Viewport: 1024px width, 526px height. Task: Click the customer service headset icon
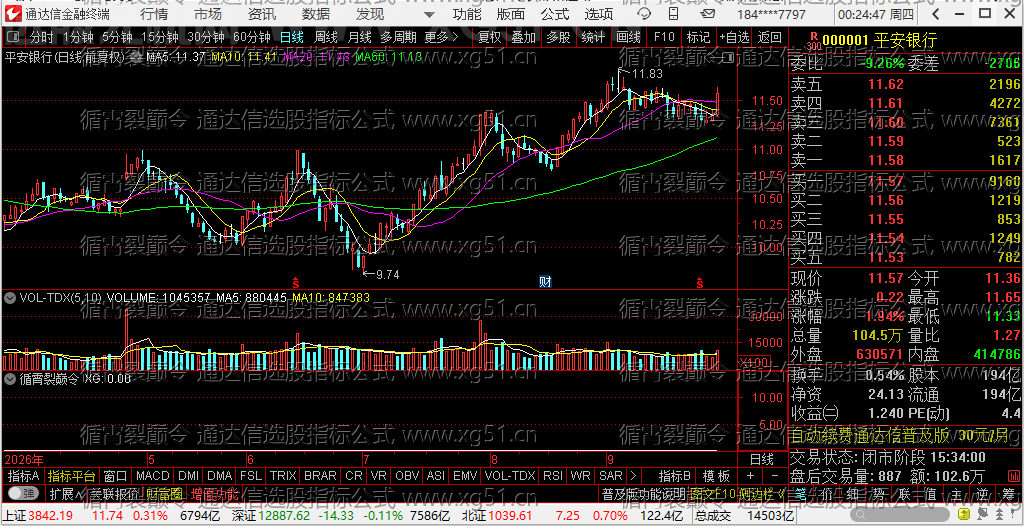tap(643, 14)
